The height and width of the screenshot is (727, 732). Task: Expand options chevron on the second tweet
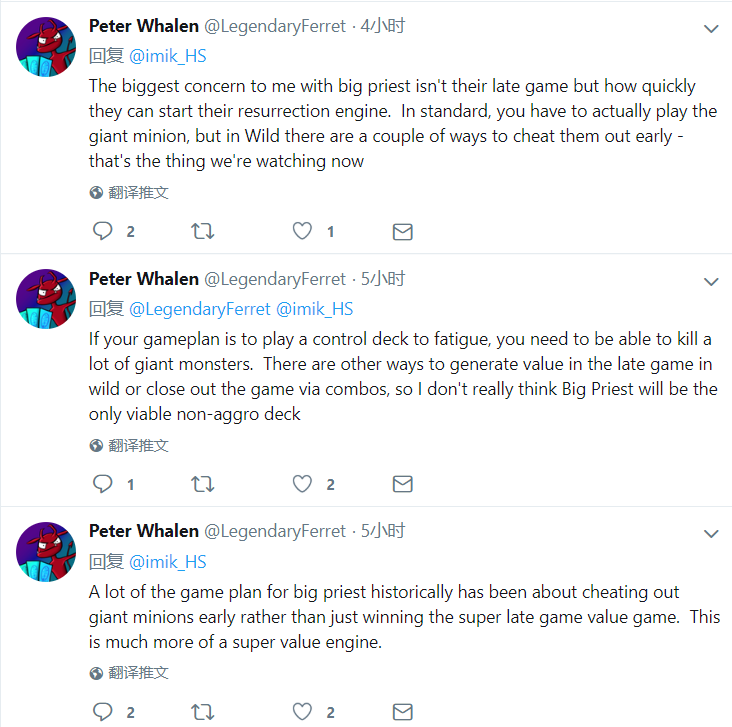click(711, 282)
